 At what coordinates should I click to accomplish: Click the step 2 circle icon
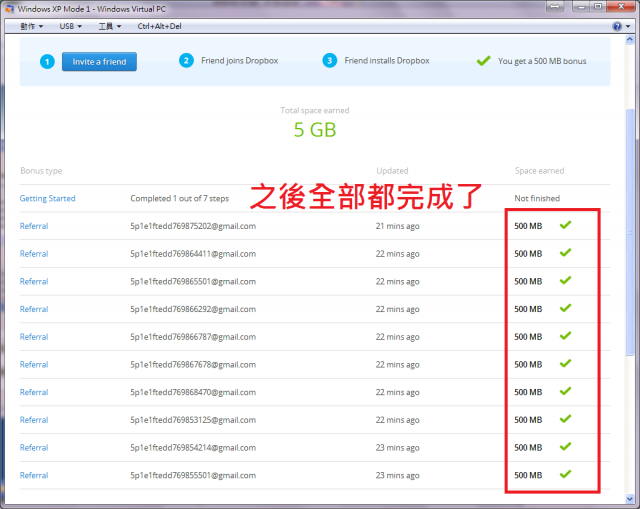tap(186, 61)
